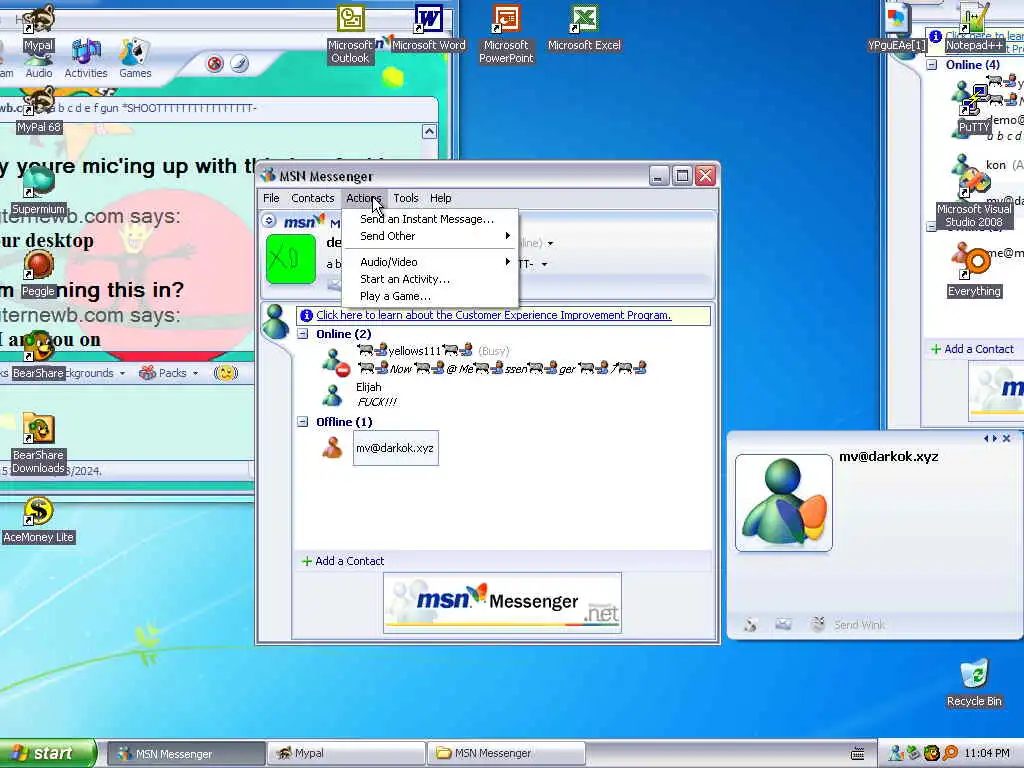Click Add a Contact in right-side window
Viewport: 1024px width, 768px height.
tap(972, 349)
